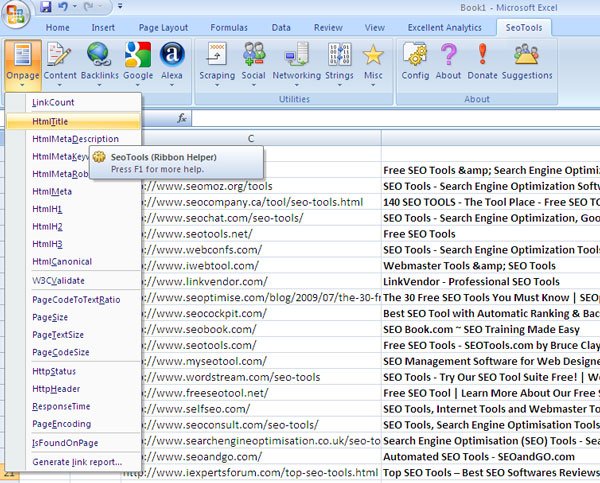Click the Alexa ribbon icon
The image size is (600, 483).
coord(172,54)
